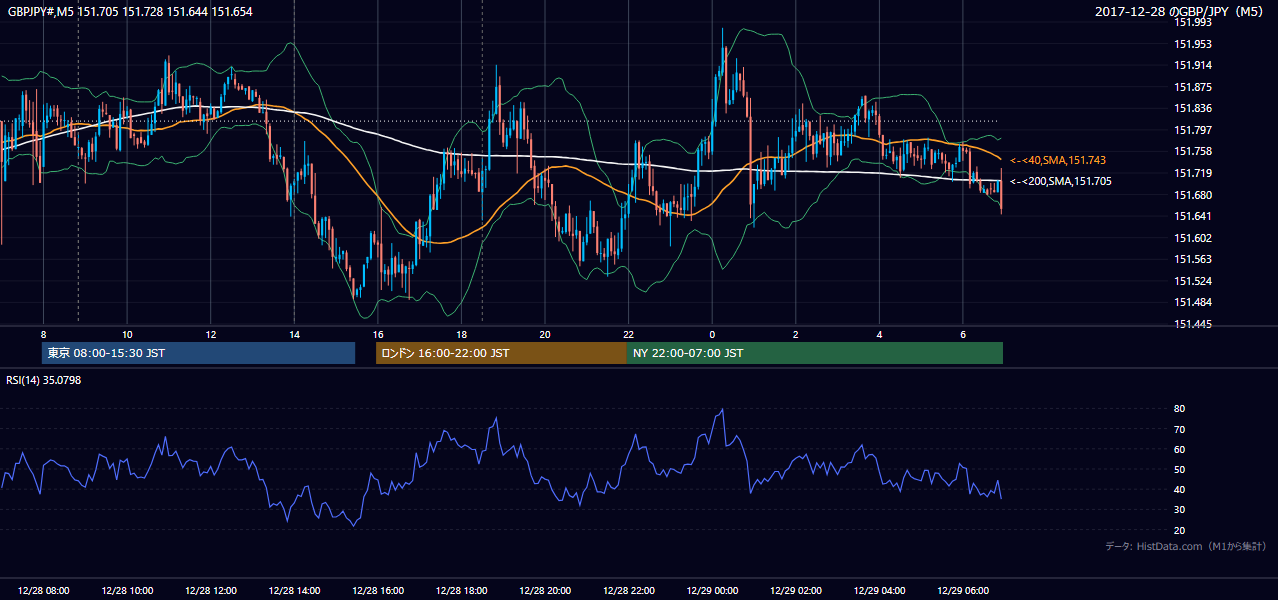Click the 2017-12-28 のGBP/JPY（M5） chart title

[x=1180, y=12]
